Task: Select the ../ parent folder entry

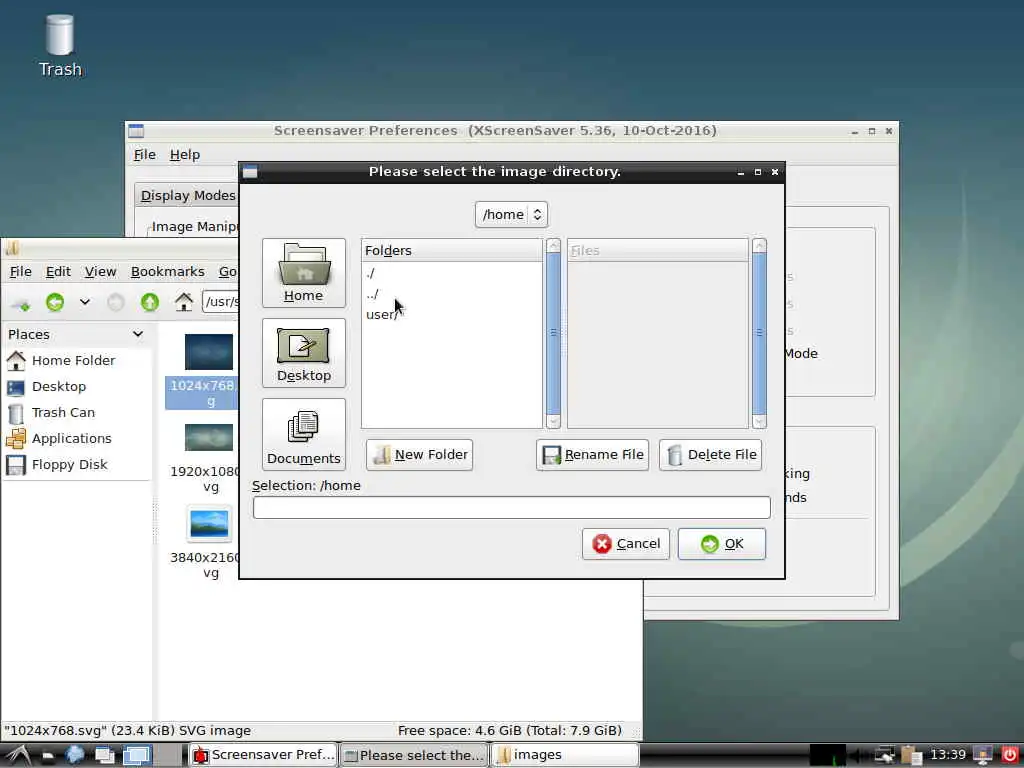Action: coord(372,294)
